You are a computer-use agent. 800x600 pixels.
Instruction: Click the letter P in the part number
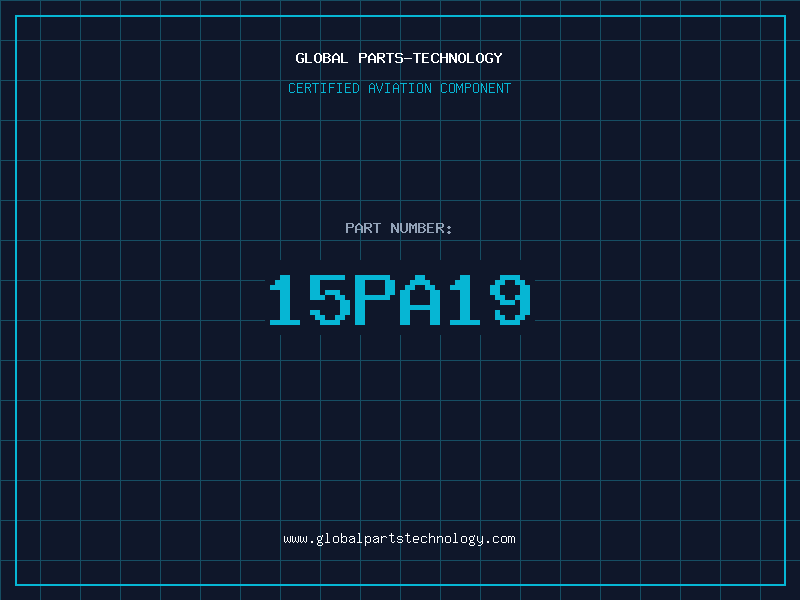pyautogui.click(x=375, y=300)
